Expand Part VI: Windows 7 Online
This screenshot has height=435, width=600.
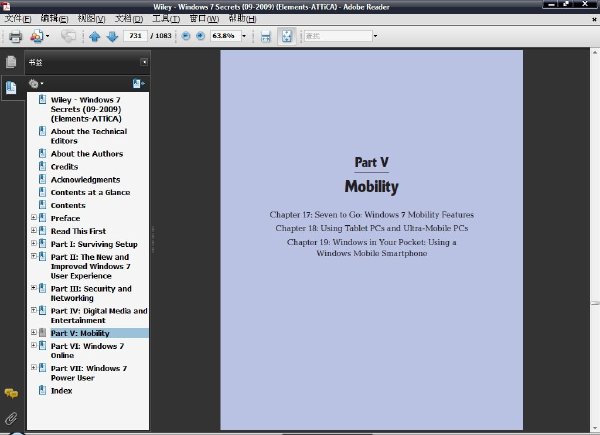34,345
